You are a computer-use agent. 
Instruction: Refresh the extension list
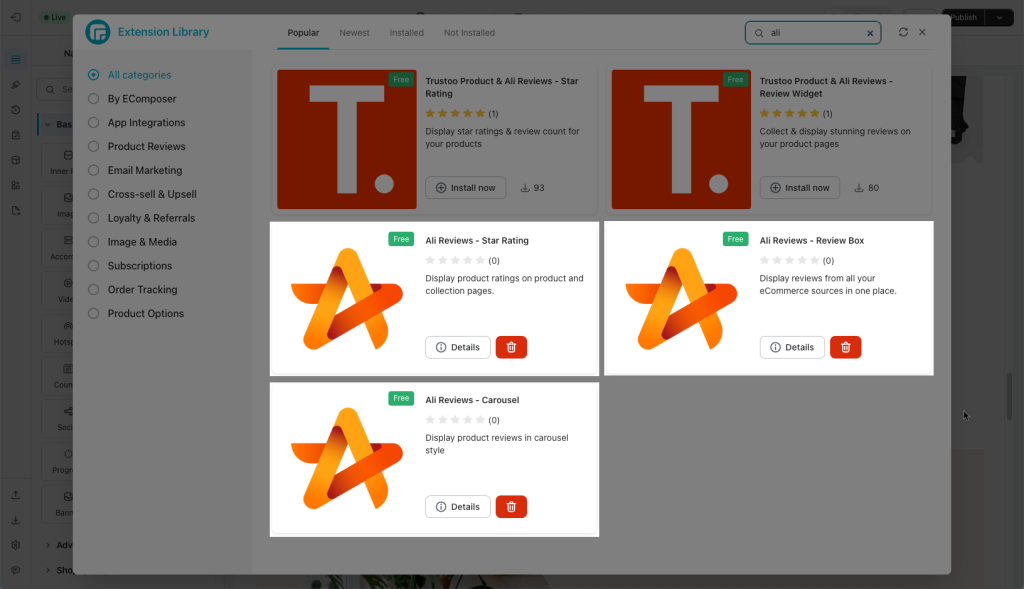click(903, 32)
